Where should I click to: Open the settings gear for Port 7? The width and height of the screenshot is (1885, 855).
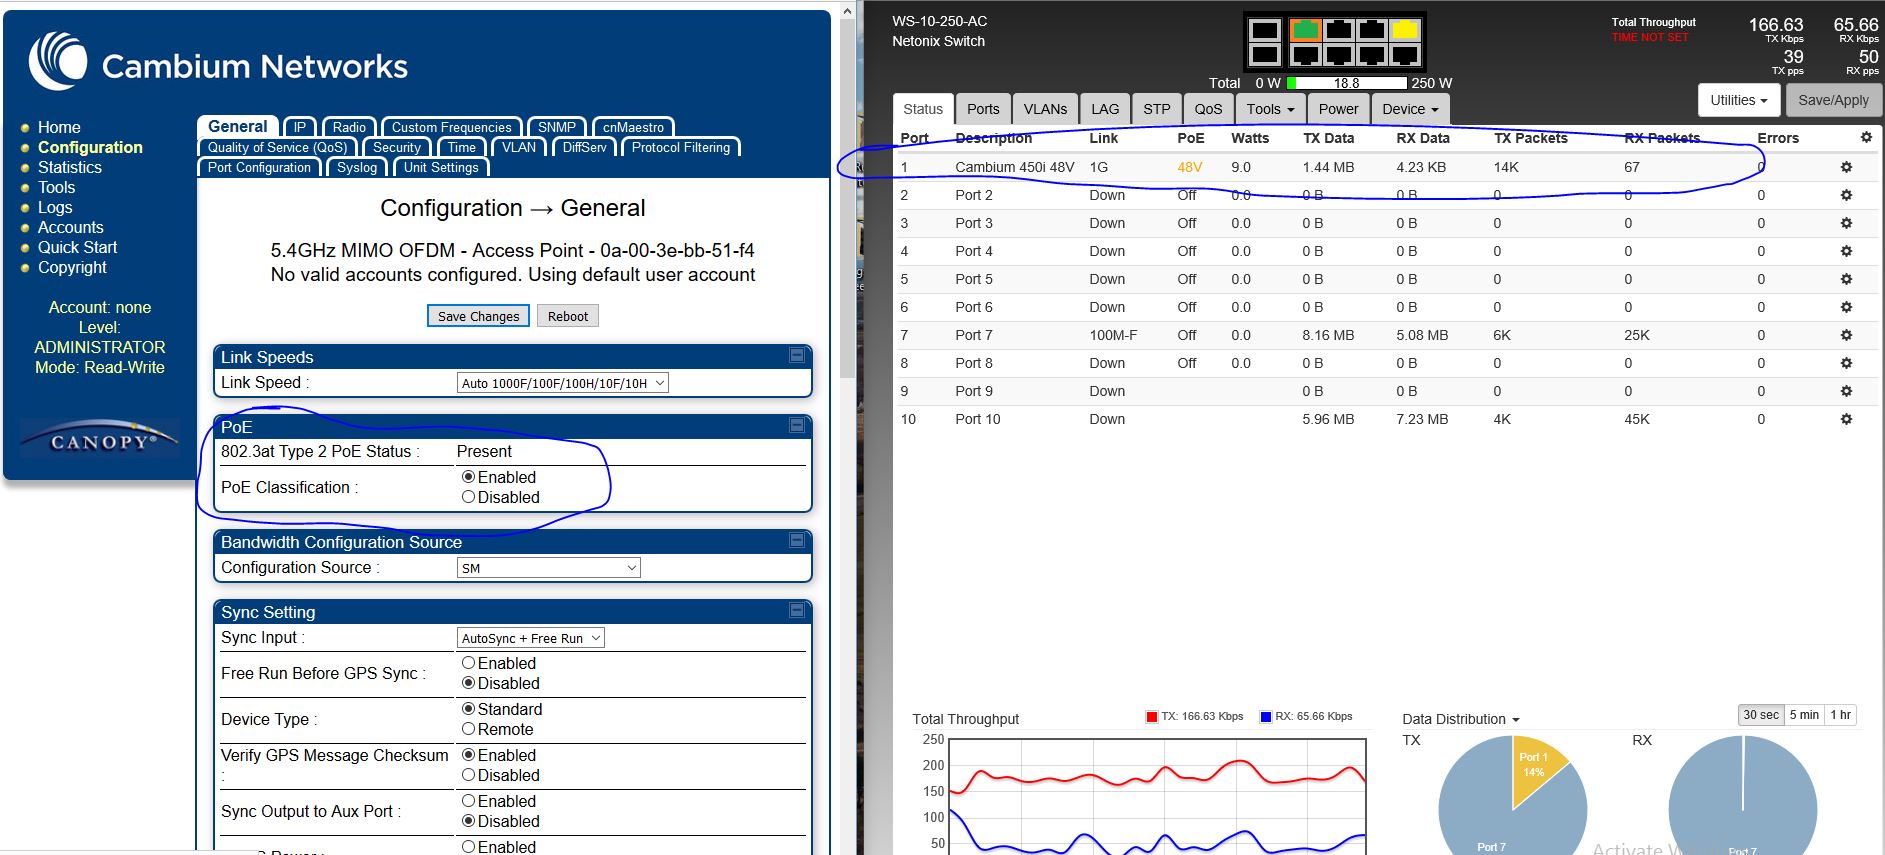(x=1846, y=335)
